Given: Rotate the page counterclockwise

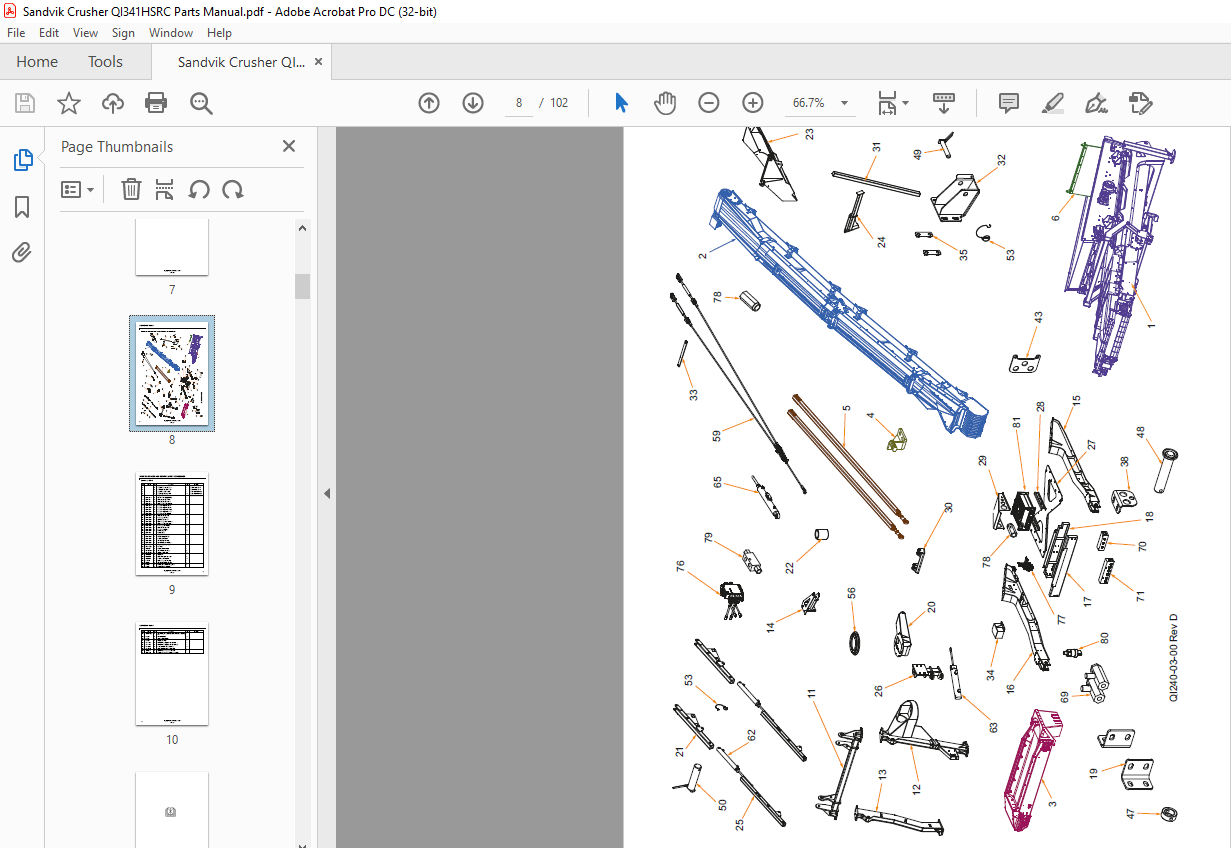Looking at the screenshot, I should pos(199,189).
